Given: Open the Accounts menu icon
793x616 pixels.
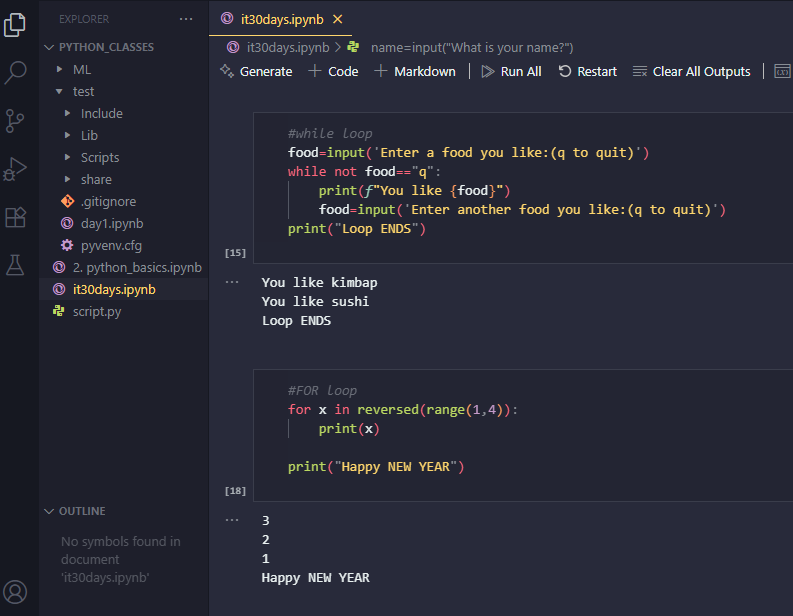Looking at the screenshot, I should coord(15,592).
